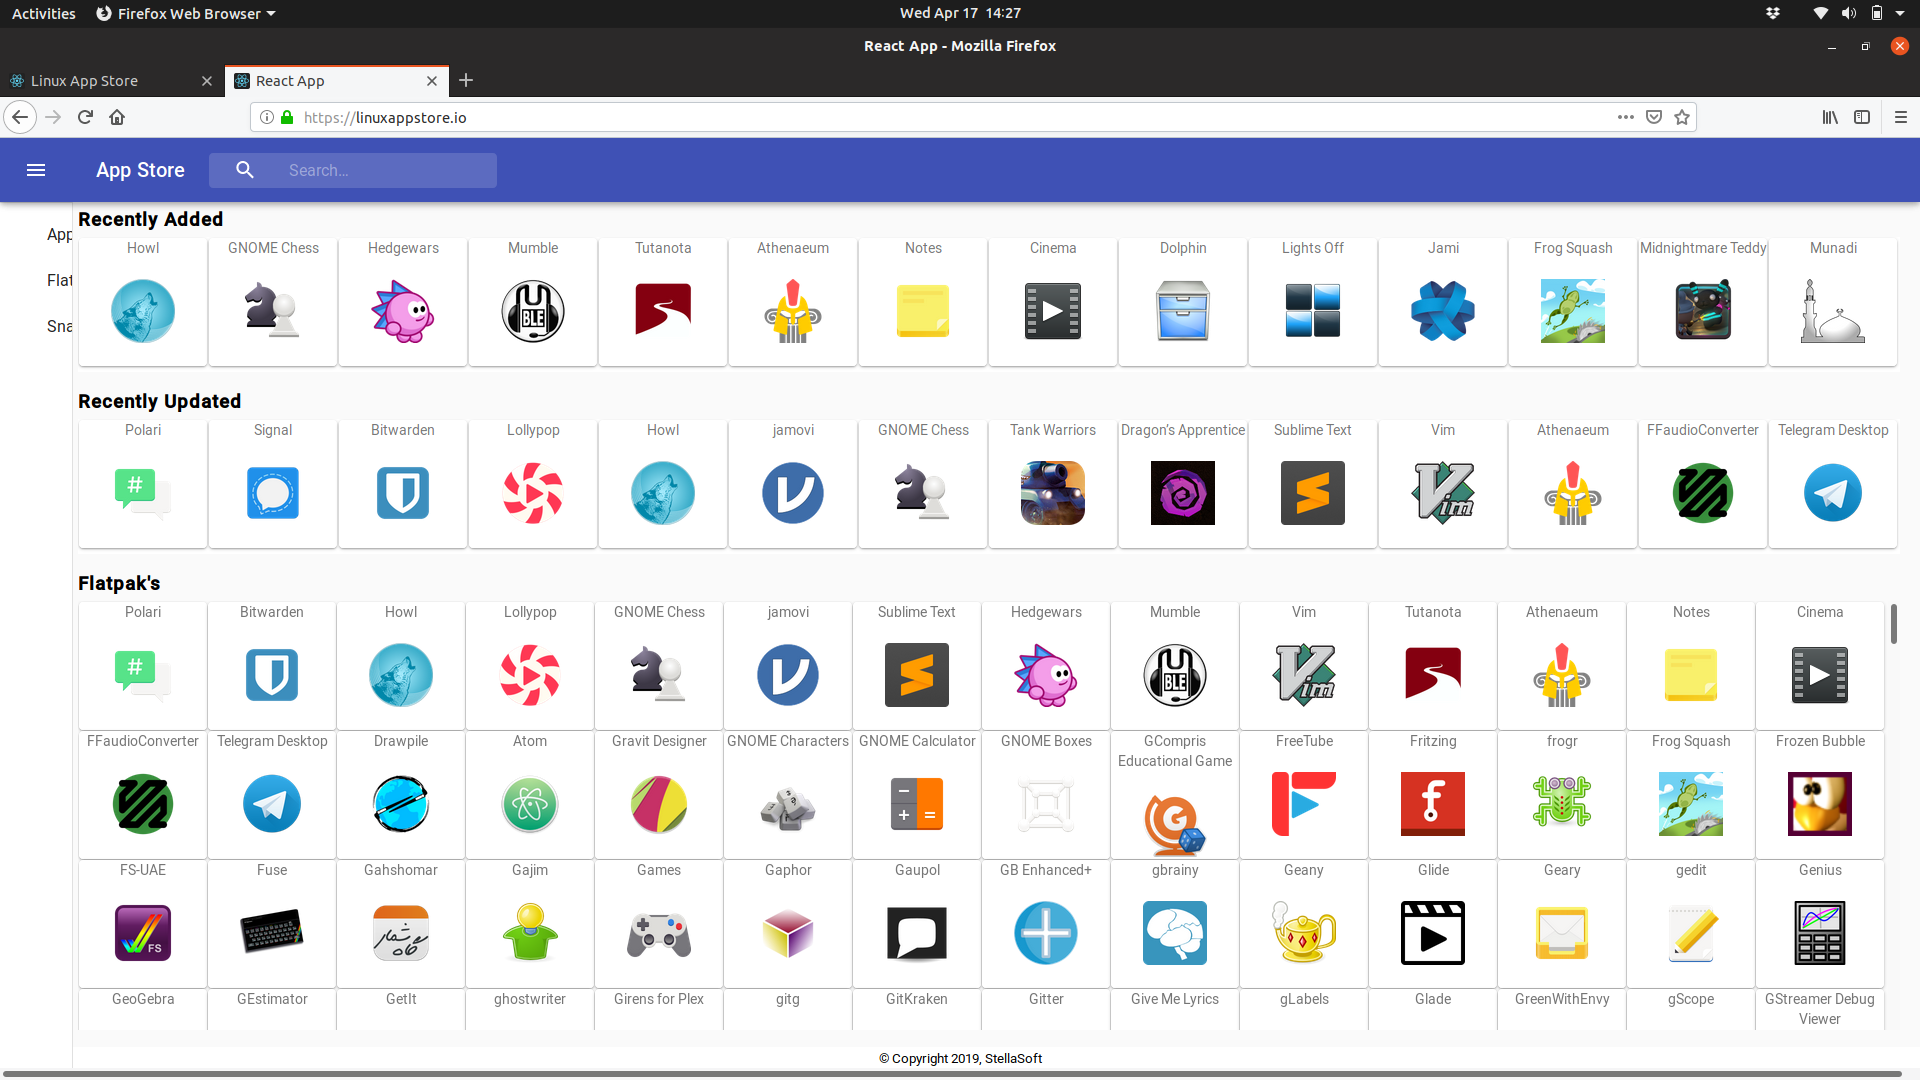Toggle the Firefox sidebar view button
The height and width of the screenshot is (1080, 1920).
tap(1862, 117)
